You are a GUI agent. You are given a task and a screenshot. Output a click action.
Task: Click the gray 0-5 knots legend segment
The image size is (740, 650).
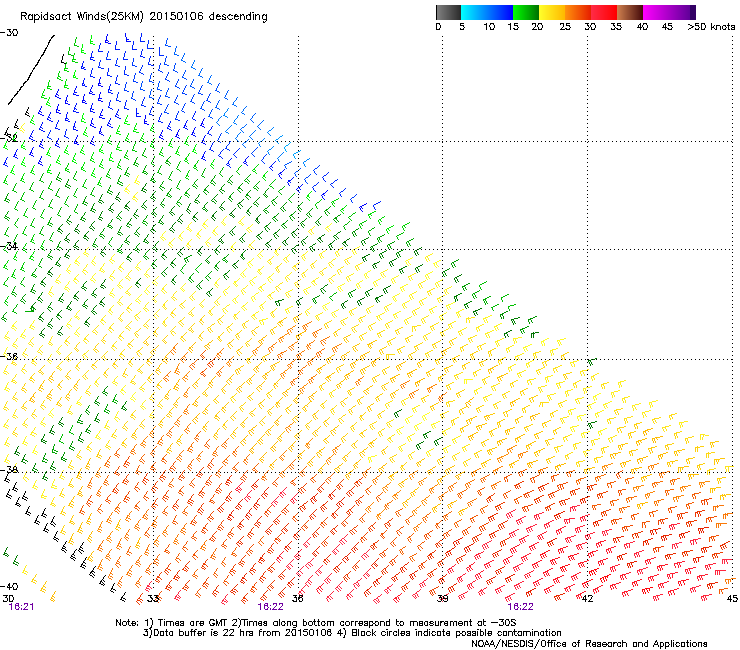448,12
